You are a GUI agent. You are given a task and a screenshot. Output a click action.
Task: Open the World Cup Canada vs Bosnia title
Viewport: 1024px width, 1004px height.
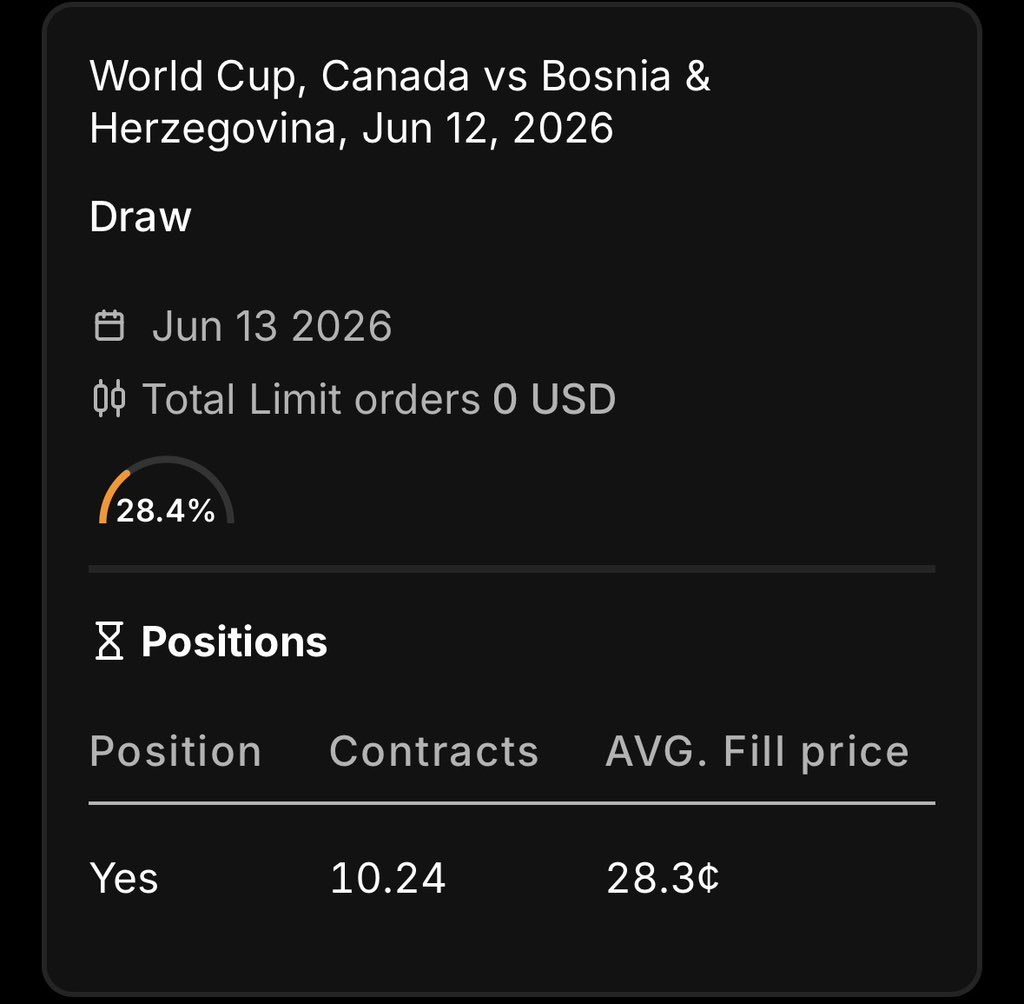click(x=400, y=101)
